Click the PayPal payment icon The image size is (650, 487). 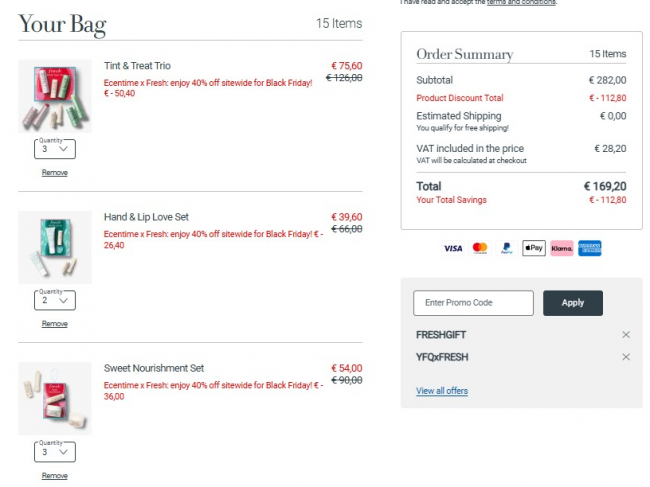[507, 248]
